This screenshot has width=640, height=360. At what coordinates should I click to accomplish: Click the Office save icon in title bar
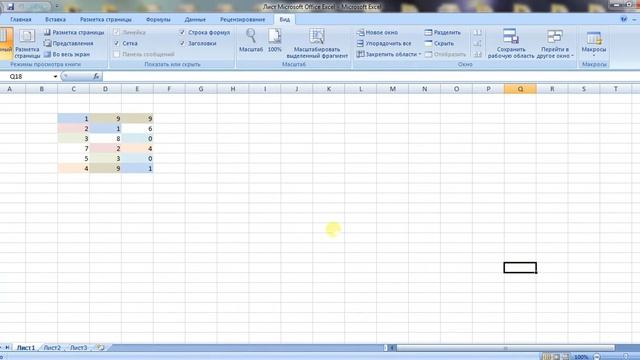point(11,7)
